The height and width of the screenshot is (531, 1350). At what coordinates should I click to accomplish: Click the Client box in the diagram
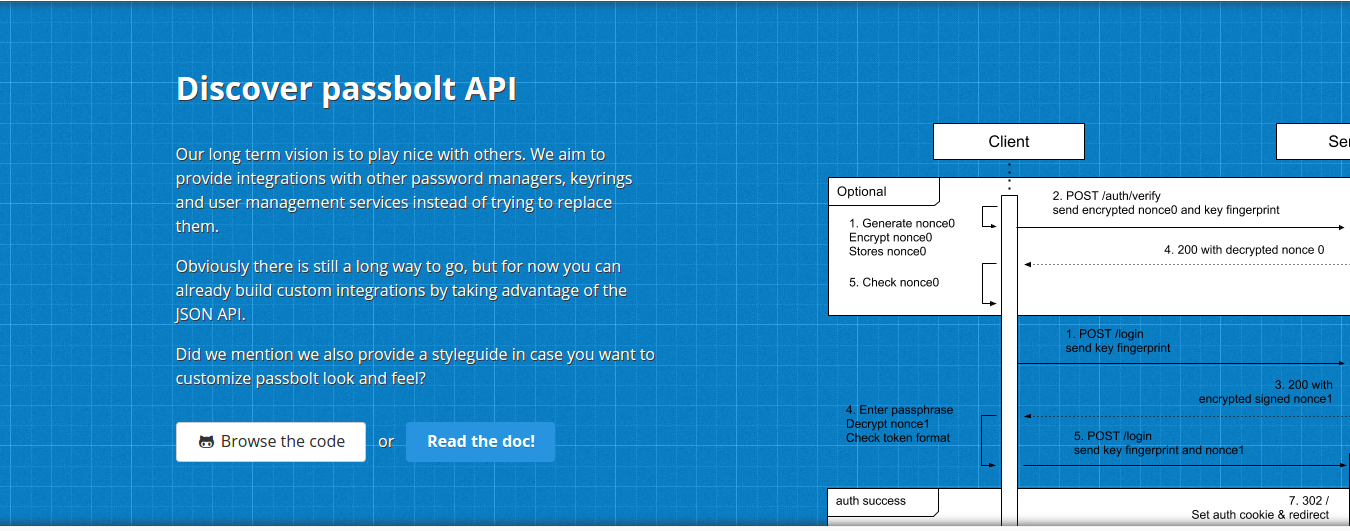[x=1008, y=141]
